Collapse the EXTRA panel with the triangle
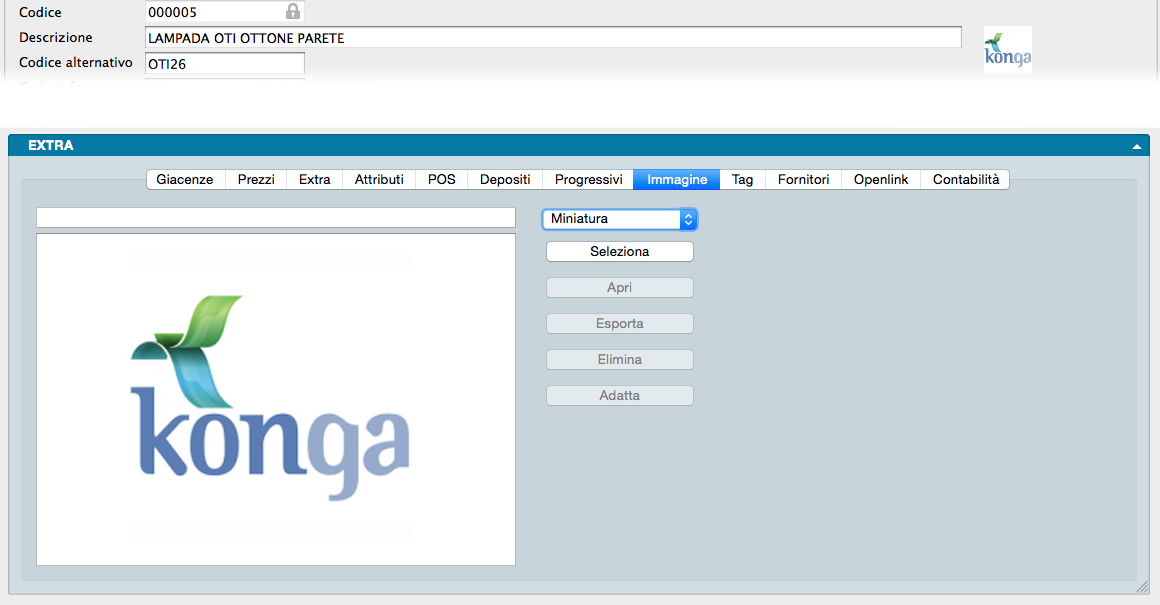 1137,146
